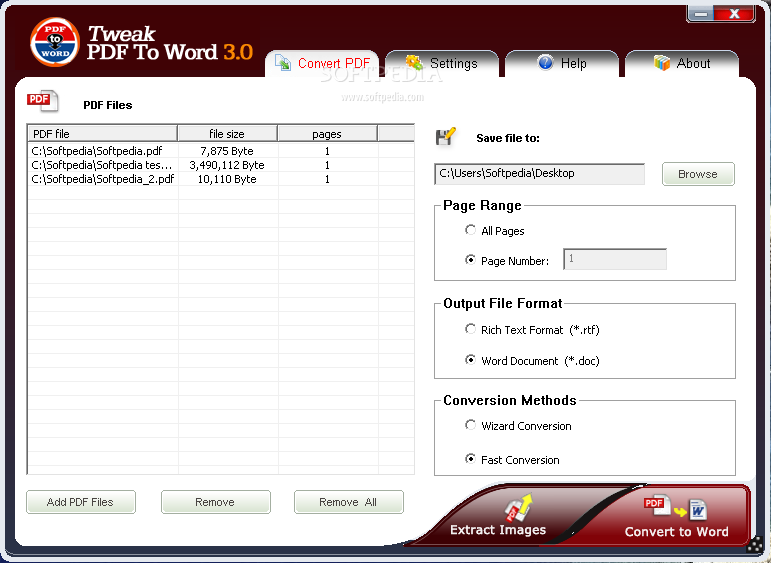Click the Page Number input field
The image size is (771, 563).
[x=615, y=259]
